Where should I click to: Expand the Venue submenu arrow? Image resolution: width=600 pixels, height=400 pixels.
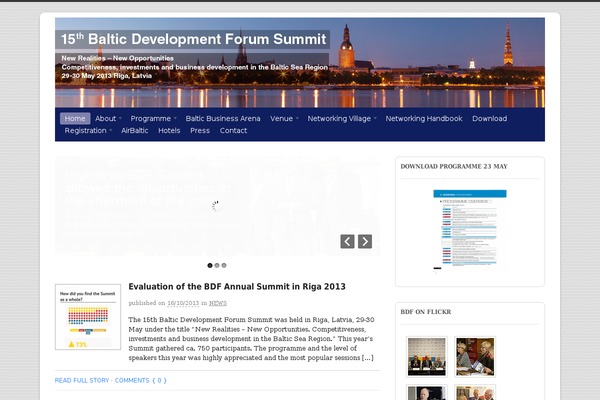click(297, 119)
